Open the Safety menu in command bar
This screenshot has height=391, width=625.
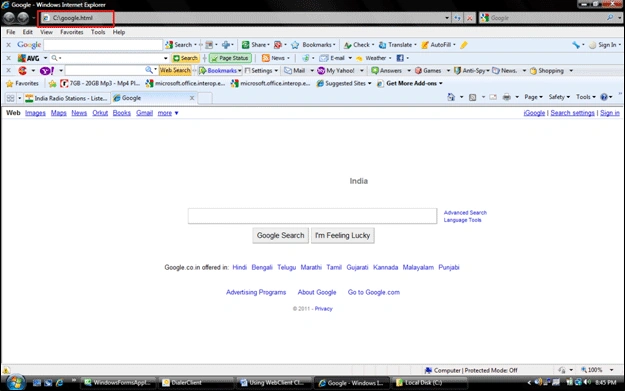(x=559, y=97)
